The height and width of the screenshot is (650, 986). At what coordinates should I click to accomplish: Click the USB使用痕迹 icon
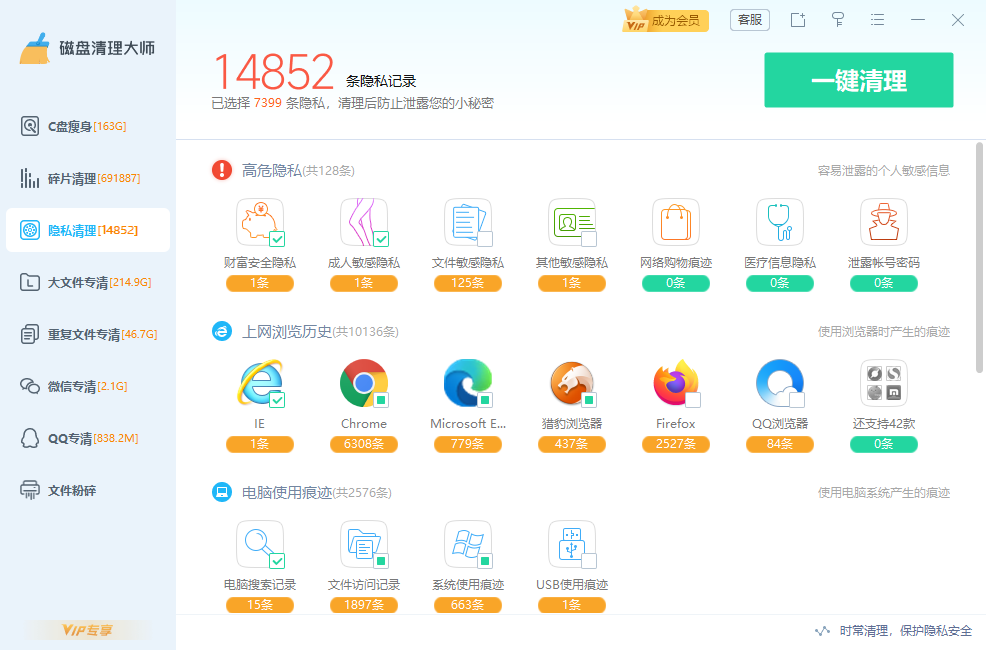pos(571,545)
